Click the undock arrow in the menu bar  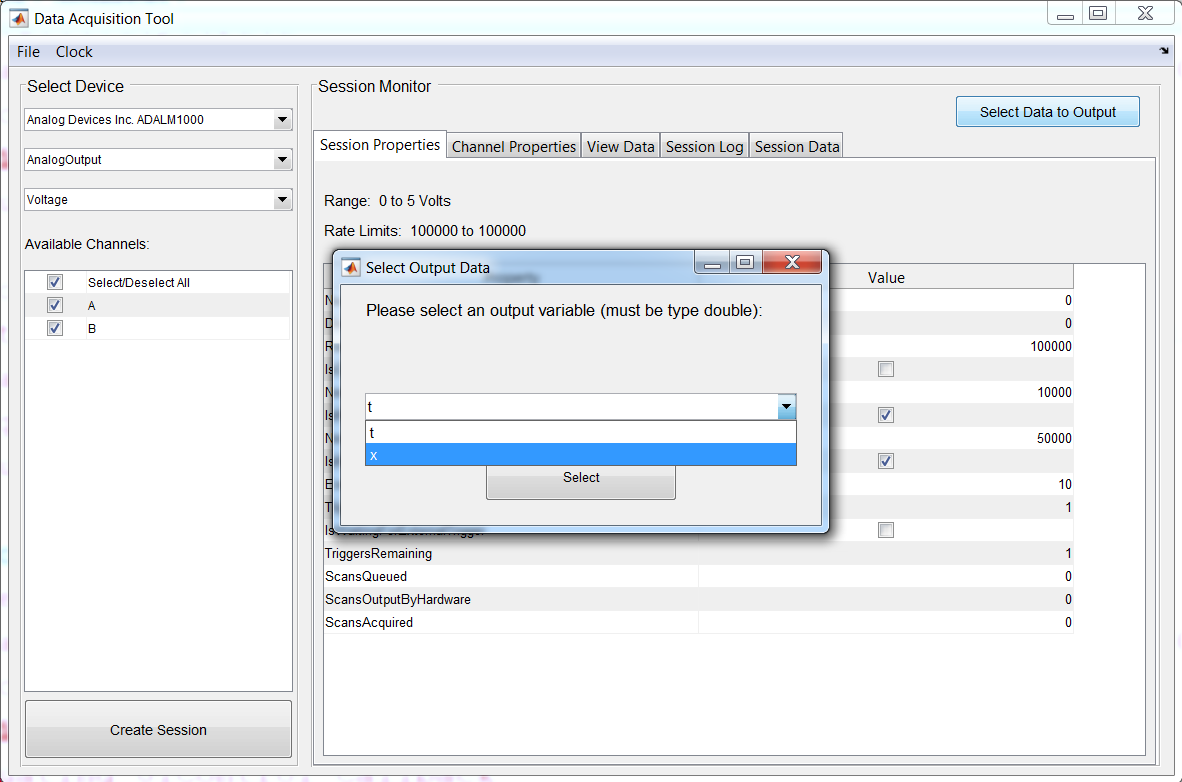point(1163,51)
